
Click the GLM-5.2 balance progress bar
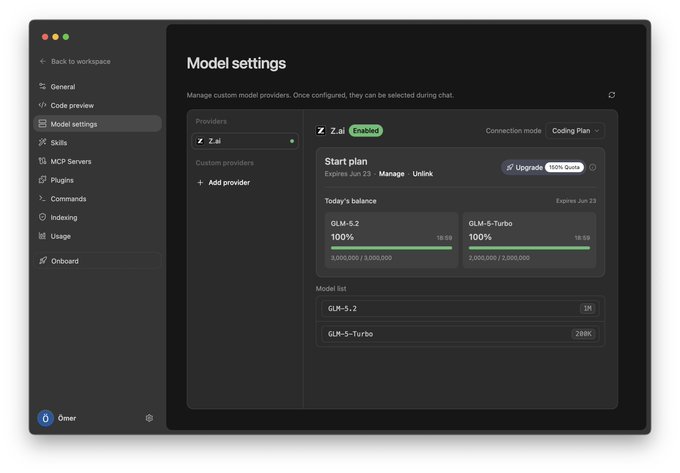391,248
